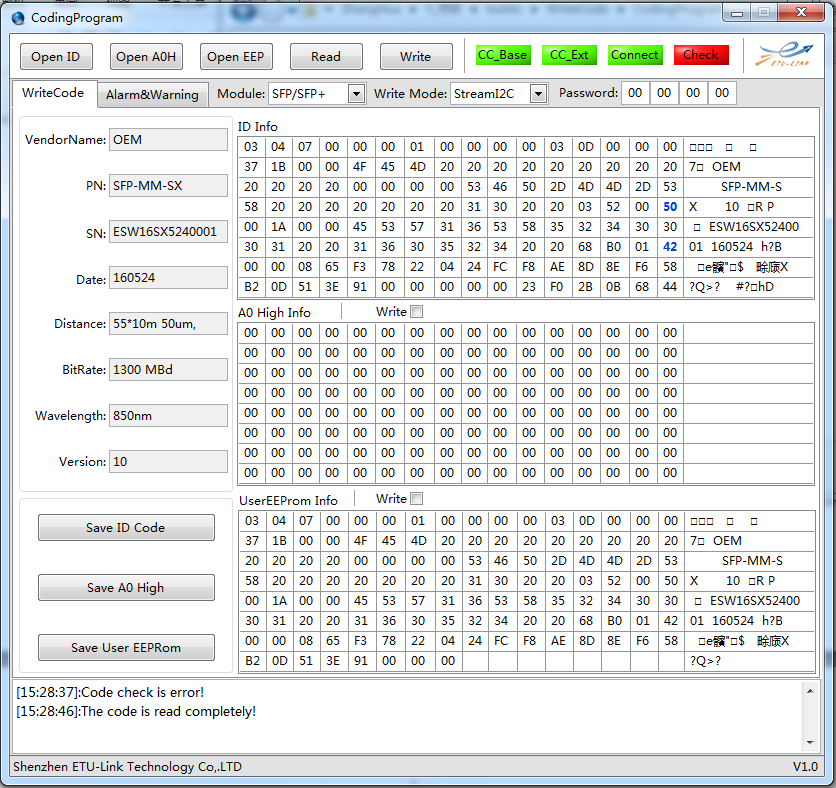This screenshot has height=788, width=836.
Task: Switch to the WriteCode tab
Action: (53, 93)
